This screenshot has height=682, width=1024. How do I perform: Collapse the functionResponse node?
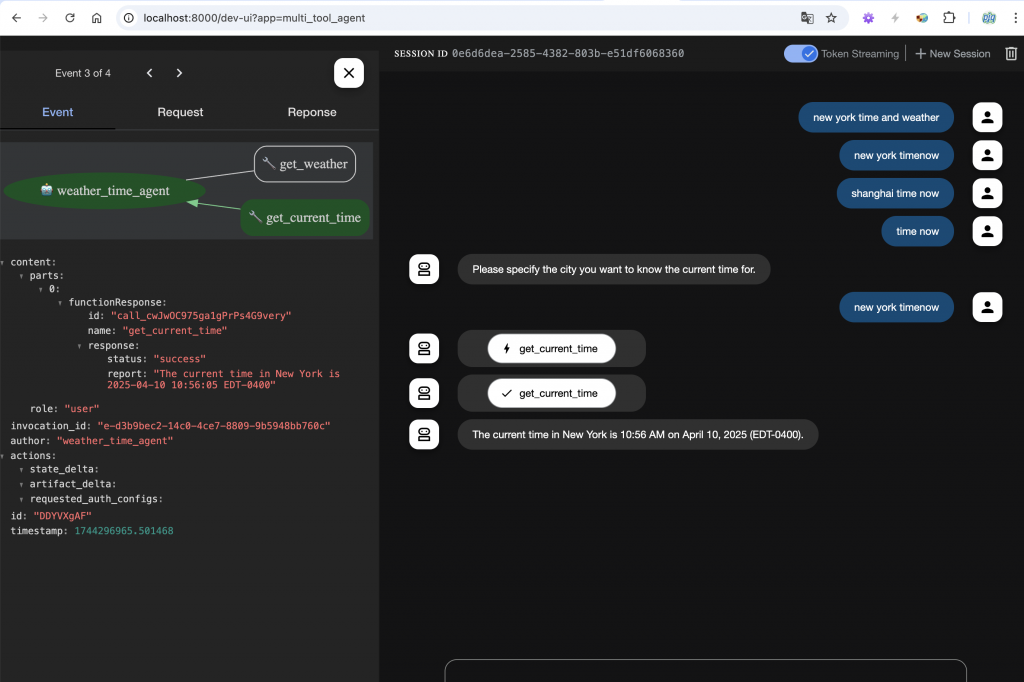point(60,302)
